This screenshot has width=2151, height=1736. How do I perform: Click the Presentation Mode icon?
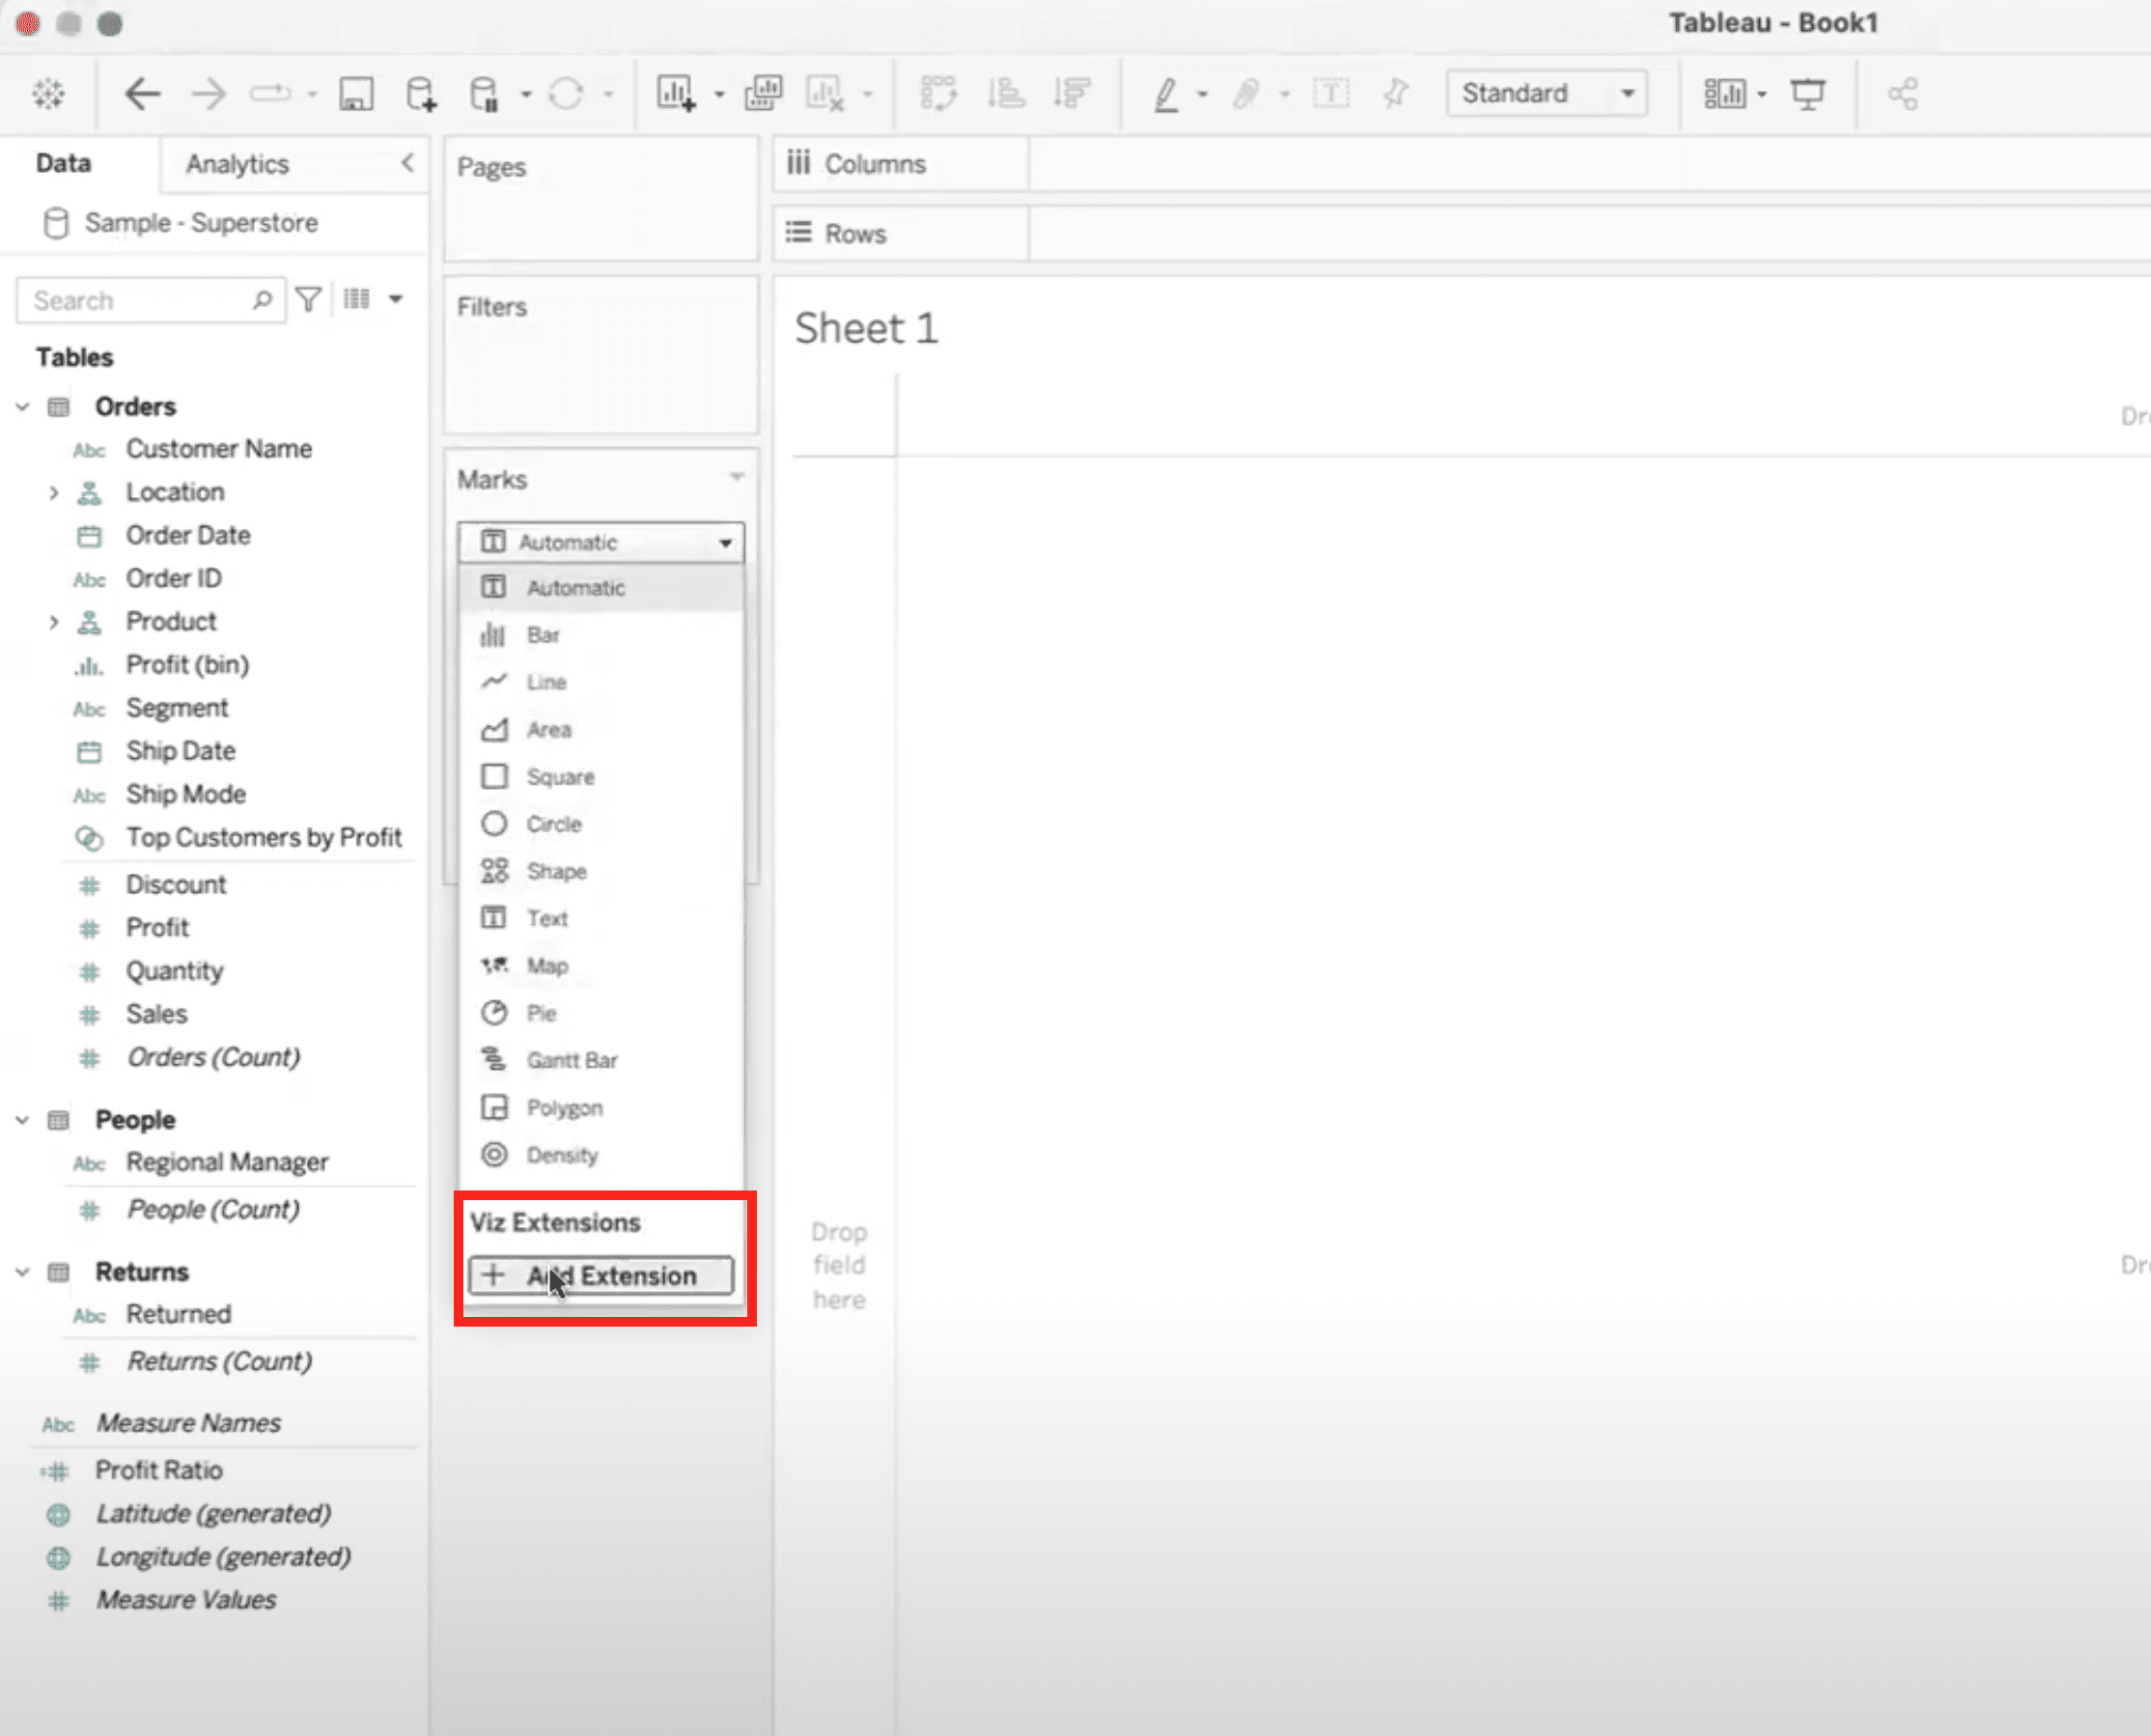1808,94
